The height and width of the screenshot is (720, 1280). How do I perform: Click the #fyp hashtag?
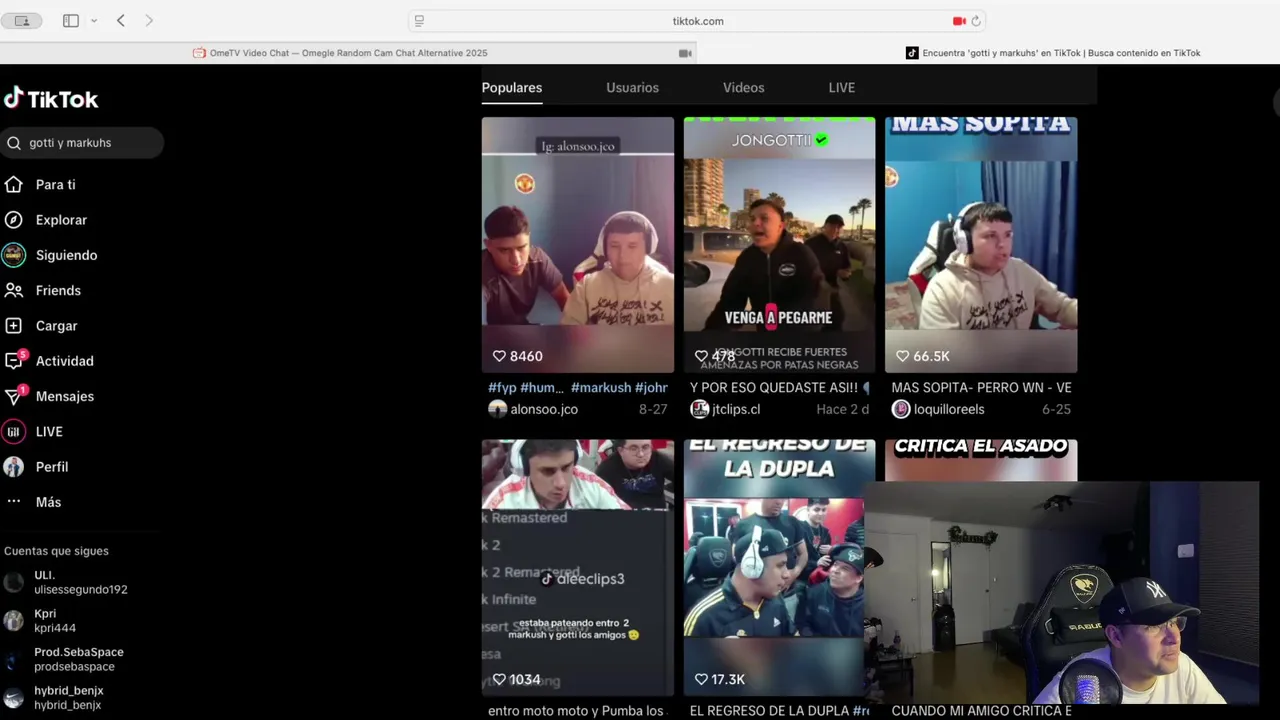click(x=502, y=387)
